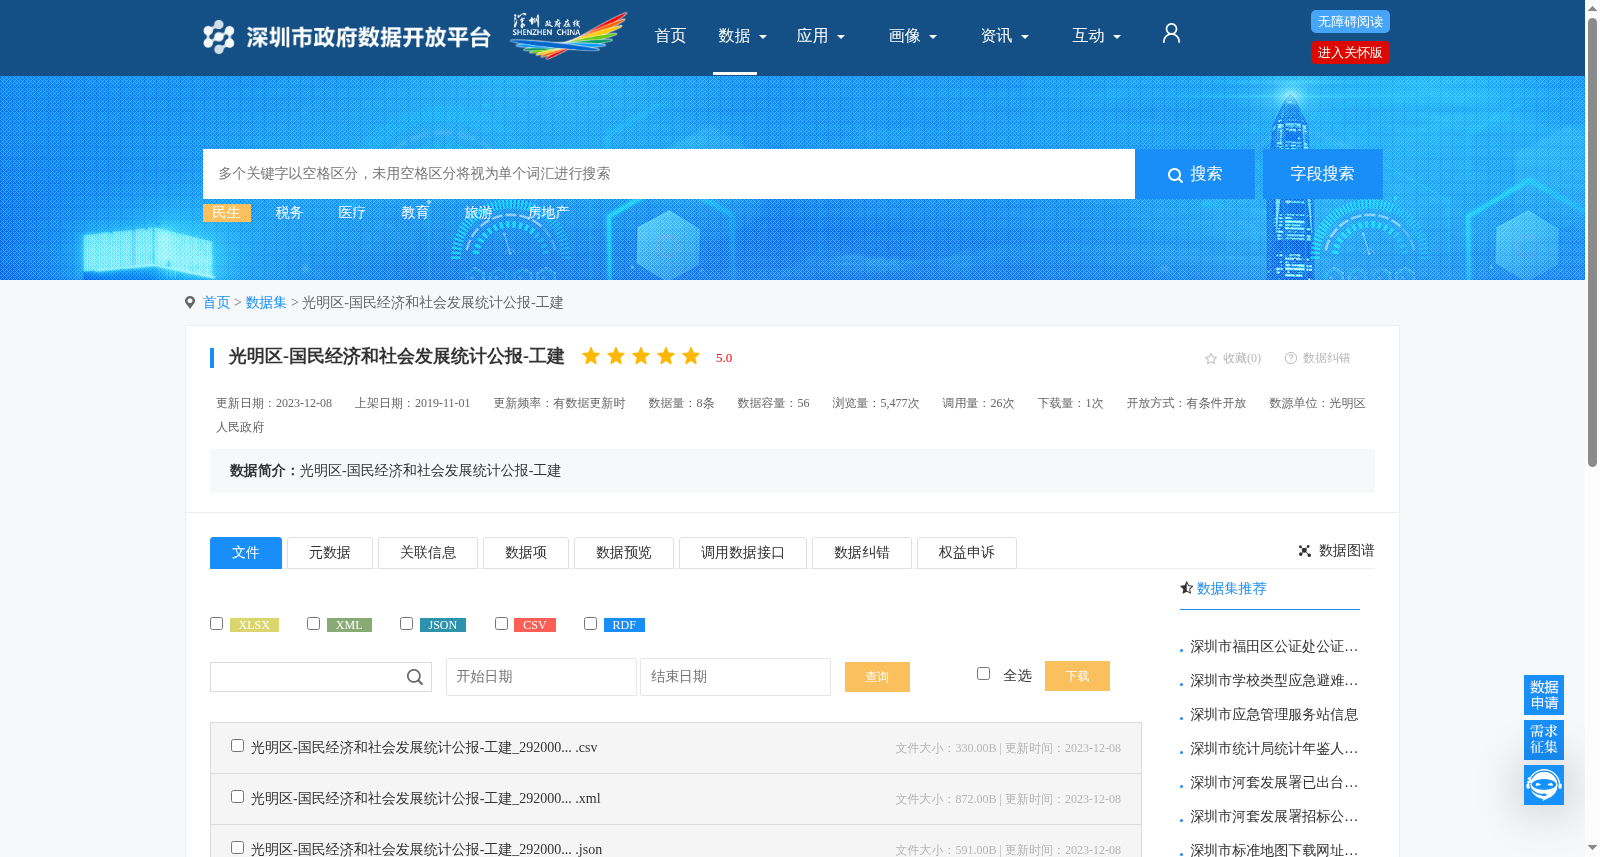Open the 调用数据接口 tab
1600x857 pixels.
742,553
